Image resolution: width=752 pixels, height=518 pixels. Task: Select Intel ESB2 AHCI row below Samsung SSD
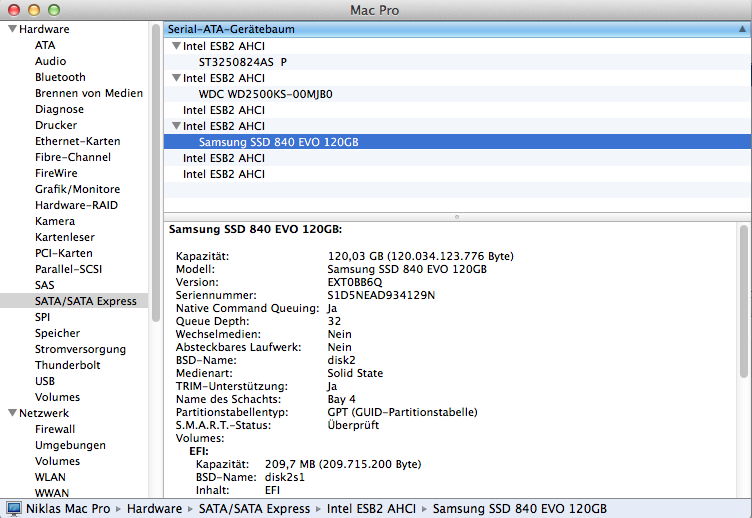click(x=457, y=158)
